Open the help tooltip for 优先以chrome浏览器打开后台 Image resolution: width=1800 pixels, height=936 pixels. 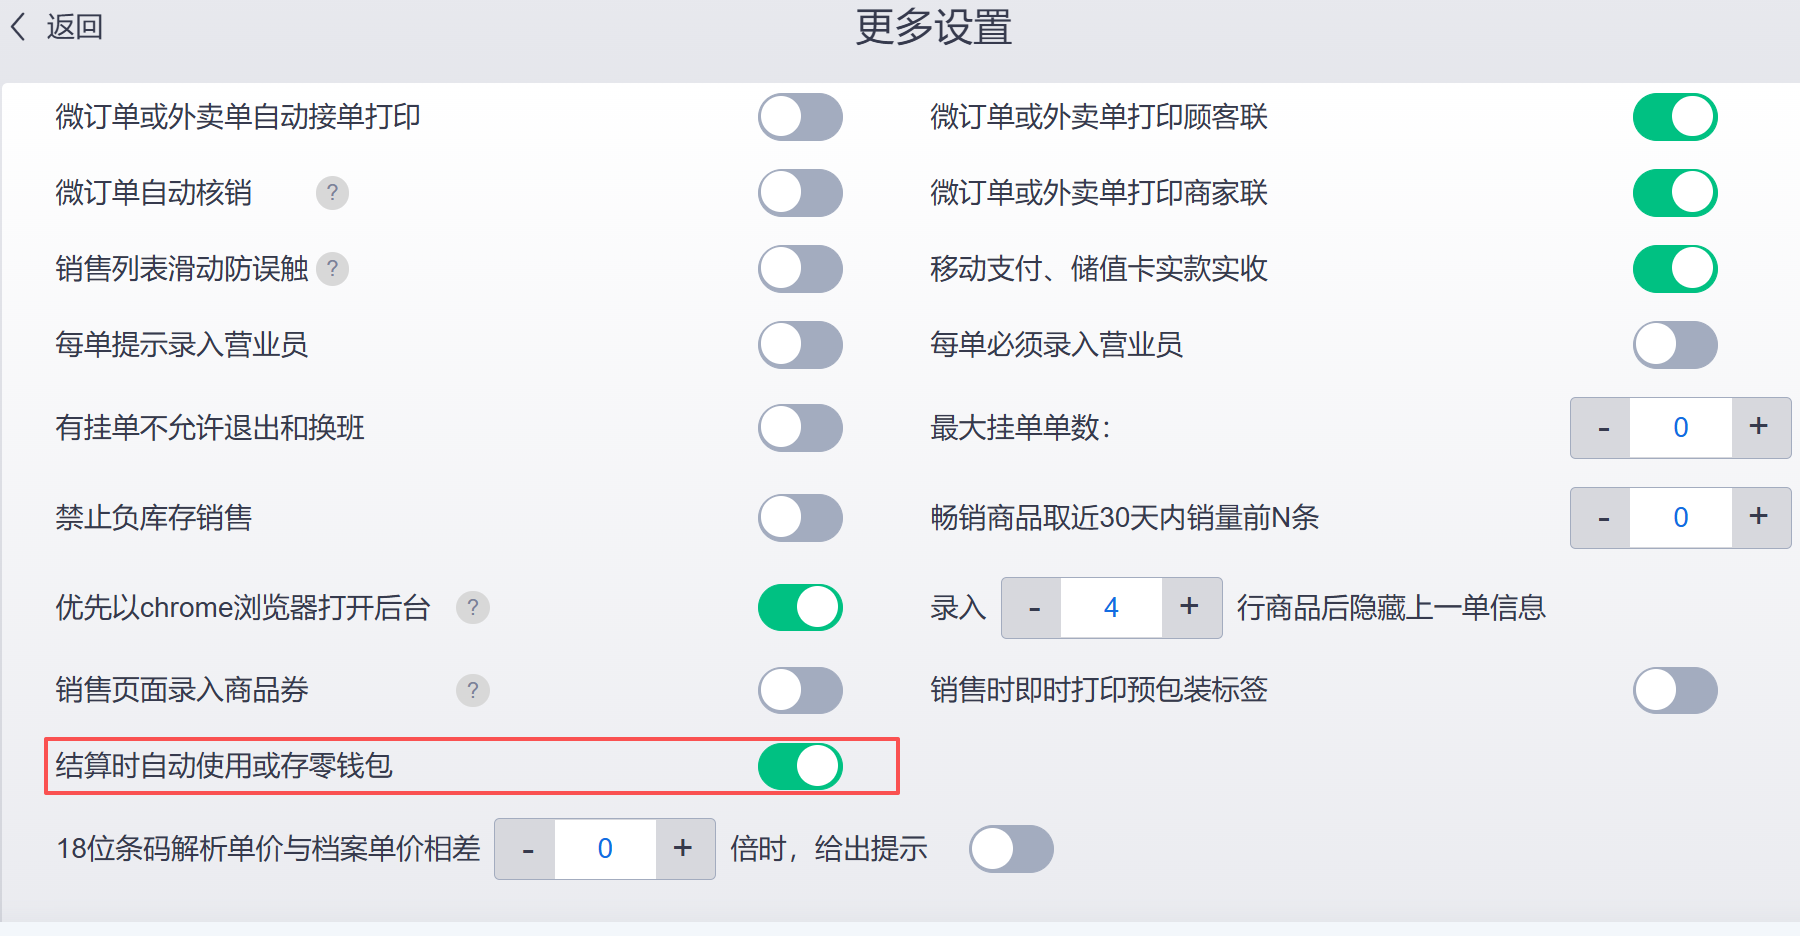click(x=472, y=607)
